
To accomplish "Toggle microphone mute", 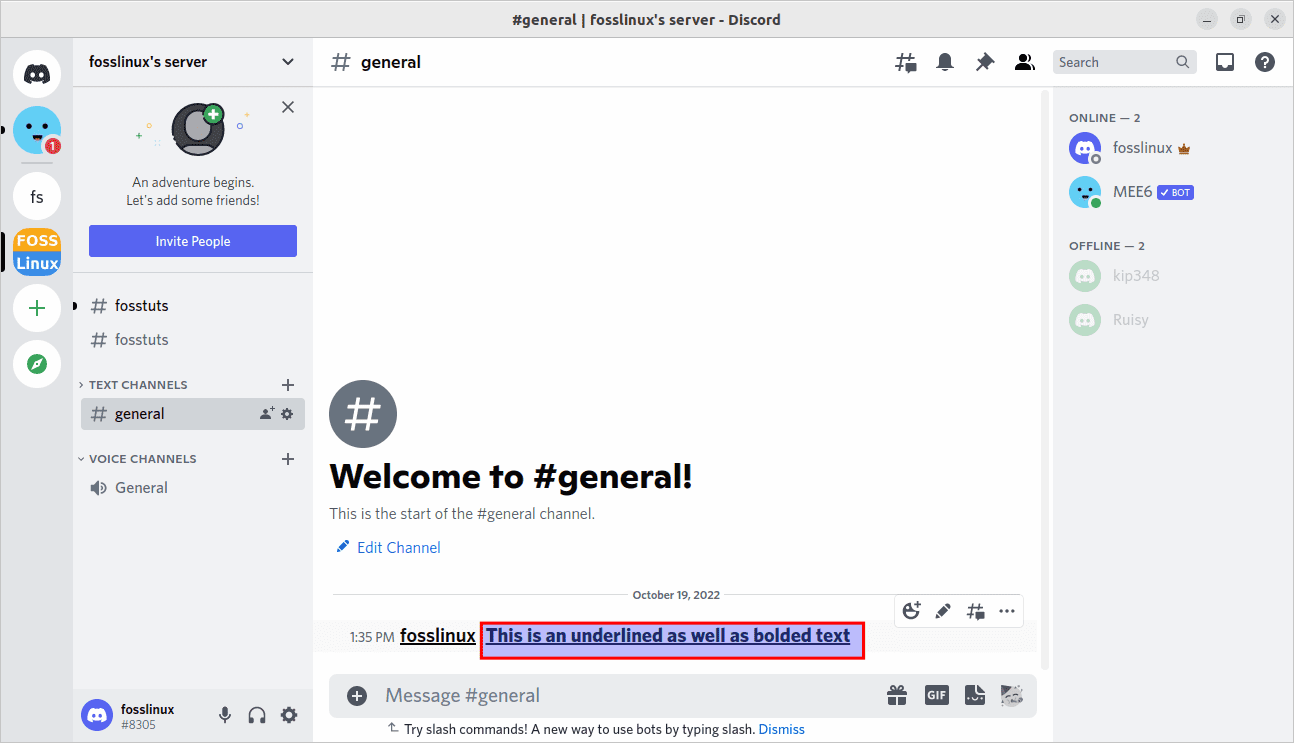I will (225, 715).
